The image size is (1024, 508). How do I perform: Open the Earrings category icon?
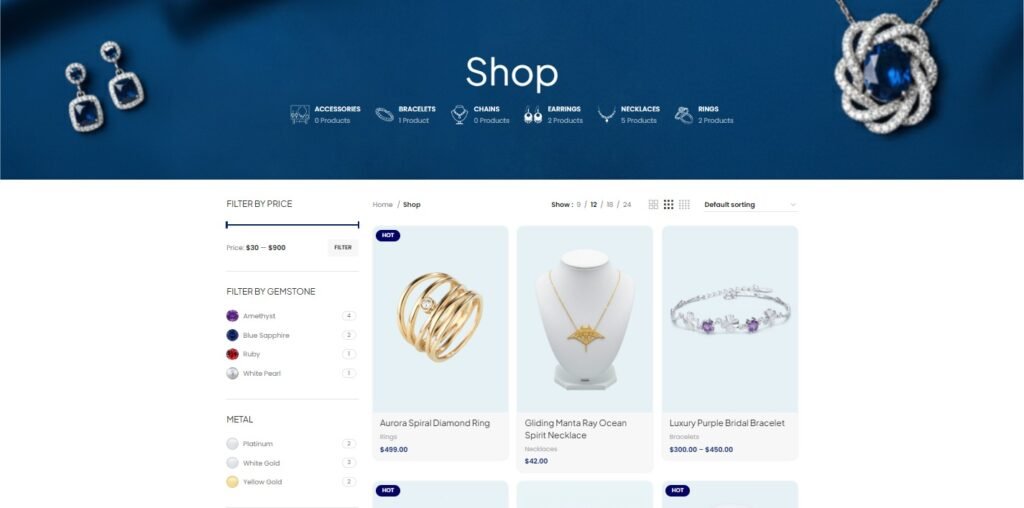click(533, 115)
